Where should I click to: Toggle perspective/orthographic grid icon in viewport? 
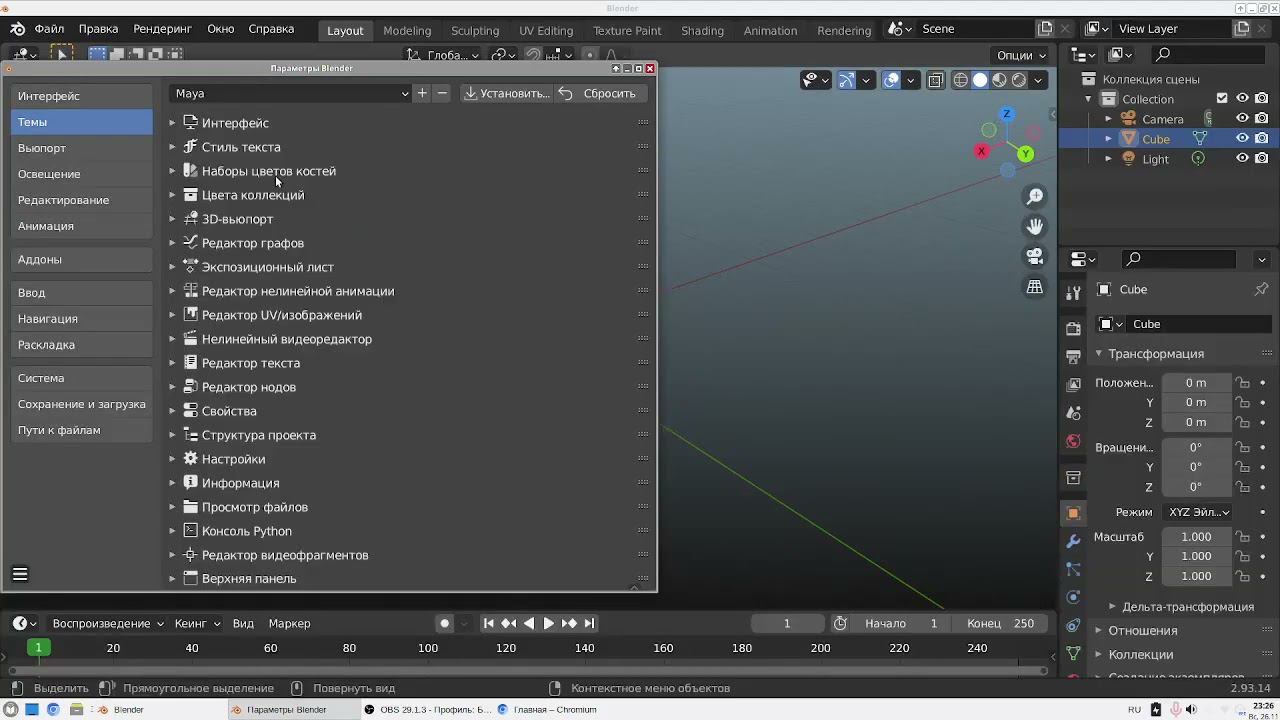click(x=1035, y=287)
